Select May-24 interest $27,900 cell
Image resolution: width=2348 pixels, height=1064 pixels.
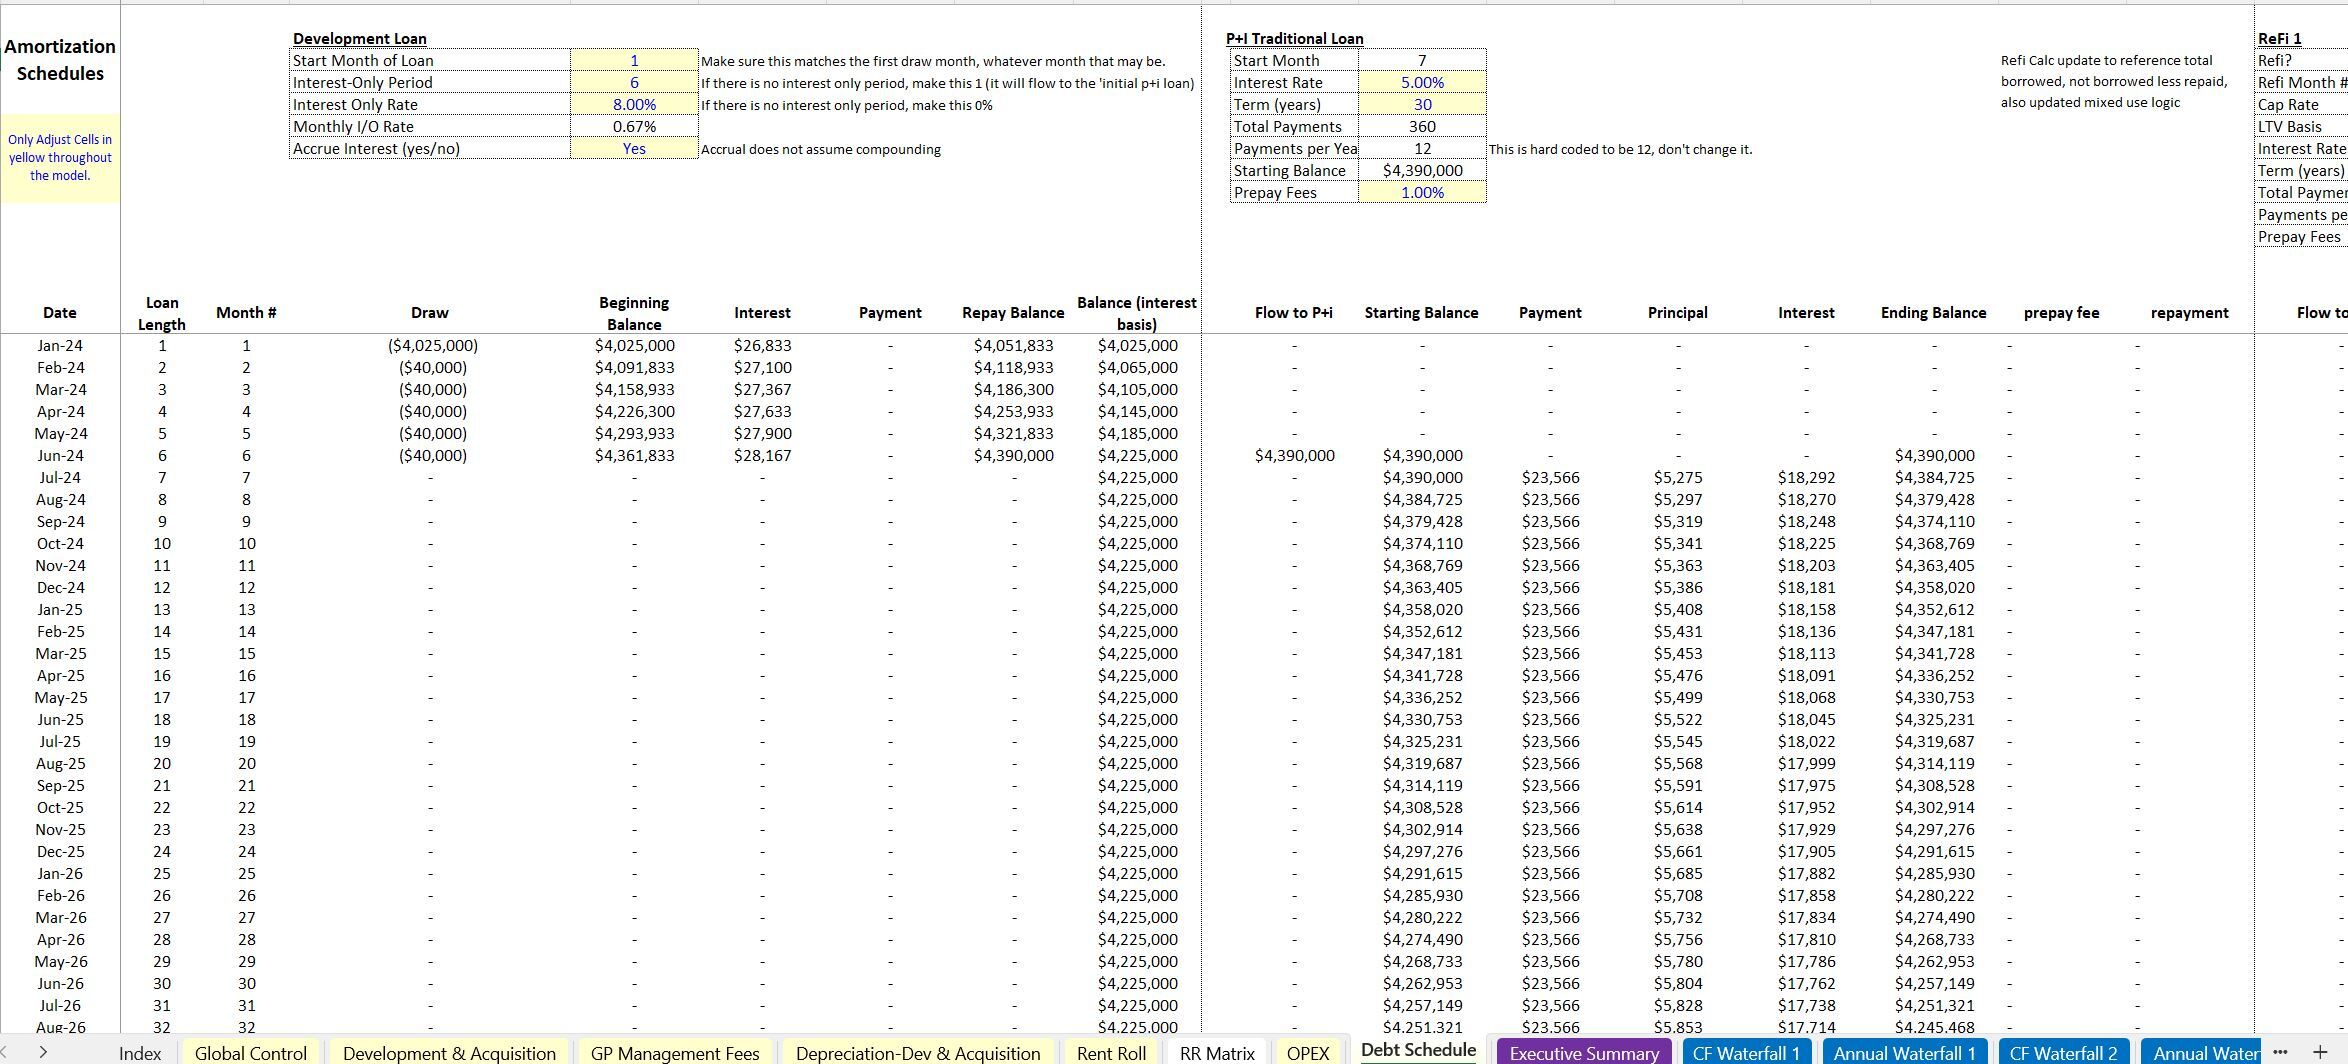762,434
